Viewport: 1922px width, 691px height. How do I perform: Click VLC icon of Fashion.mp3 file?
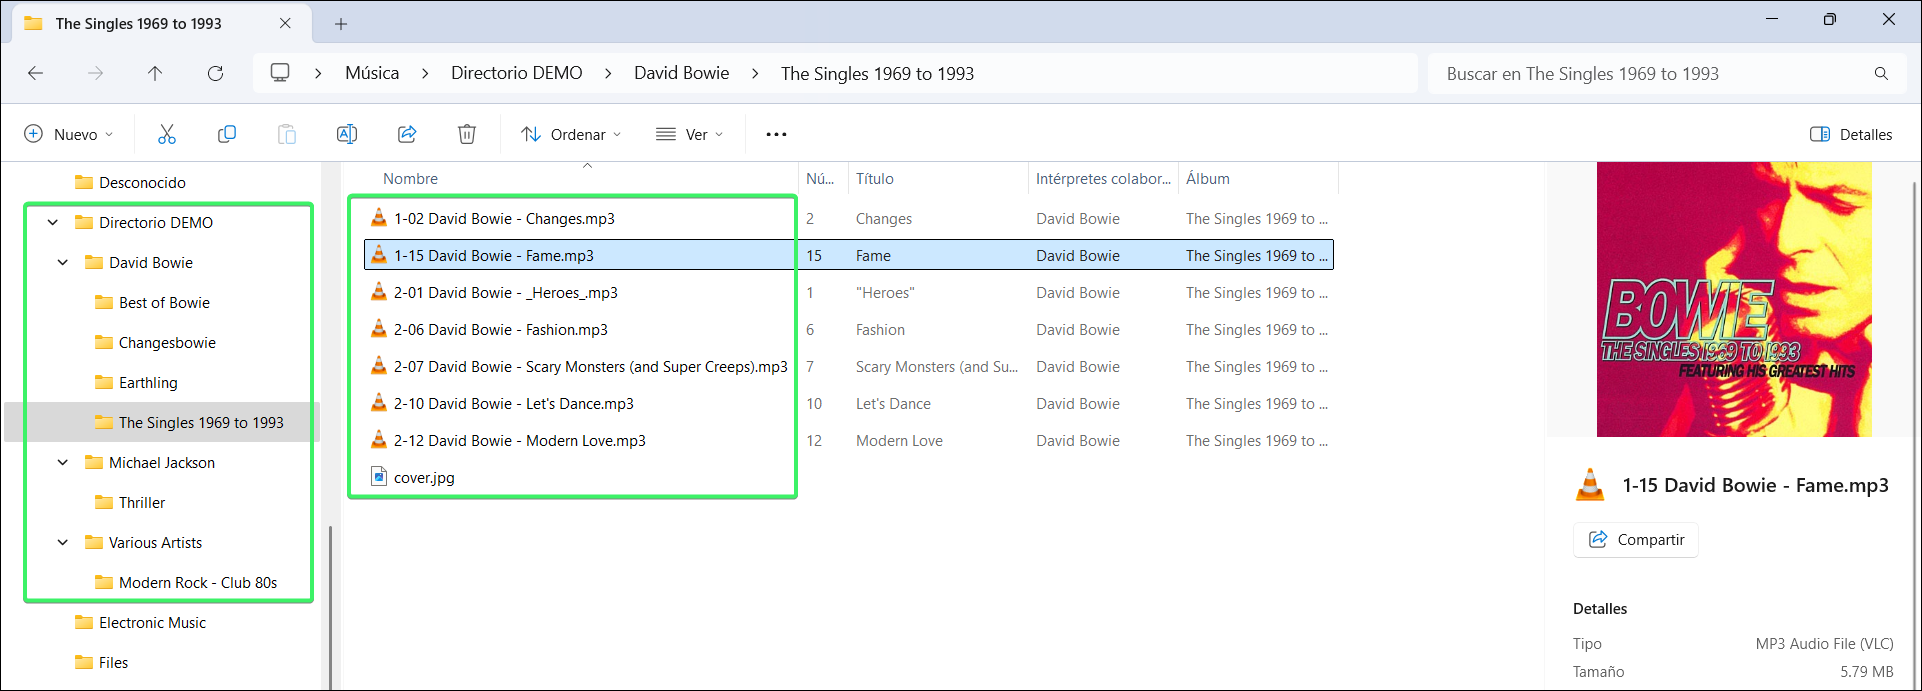point(379,329)
